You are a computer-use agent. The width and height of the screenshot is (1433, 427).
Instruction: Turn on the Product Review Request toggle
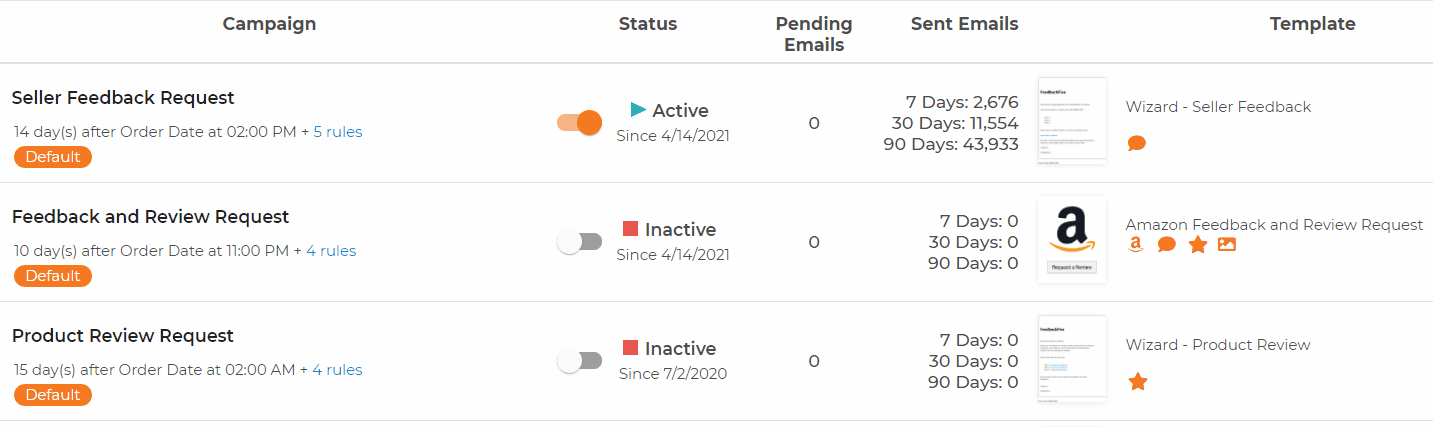[579, 361]
